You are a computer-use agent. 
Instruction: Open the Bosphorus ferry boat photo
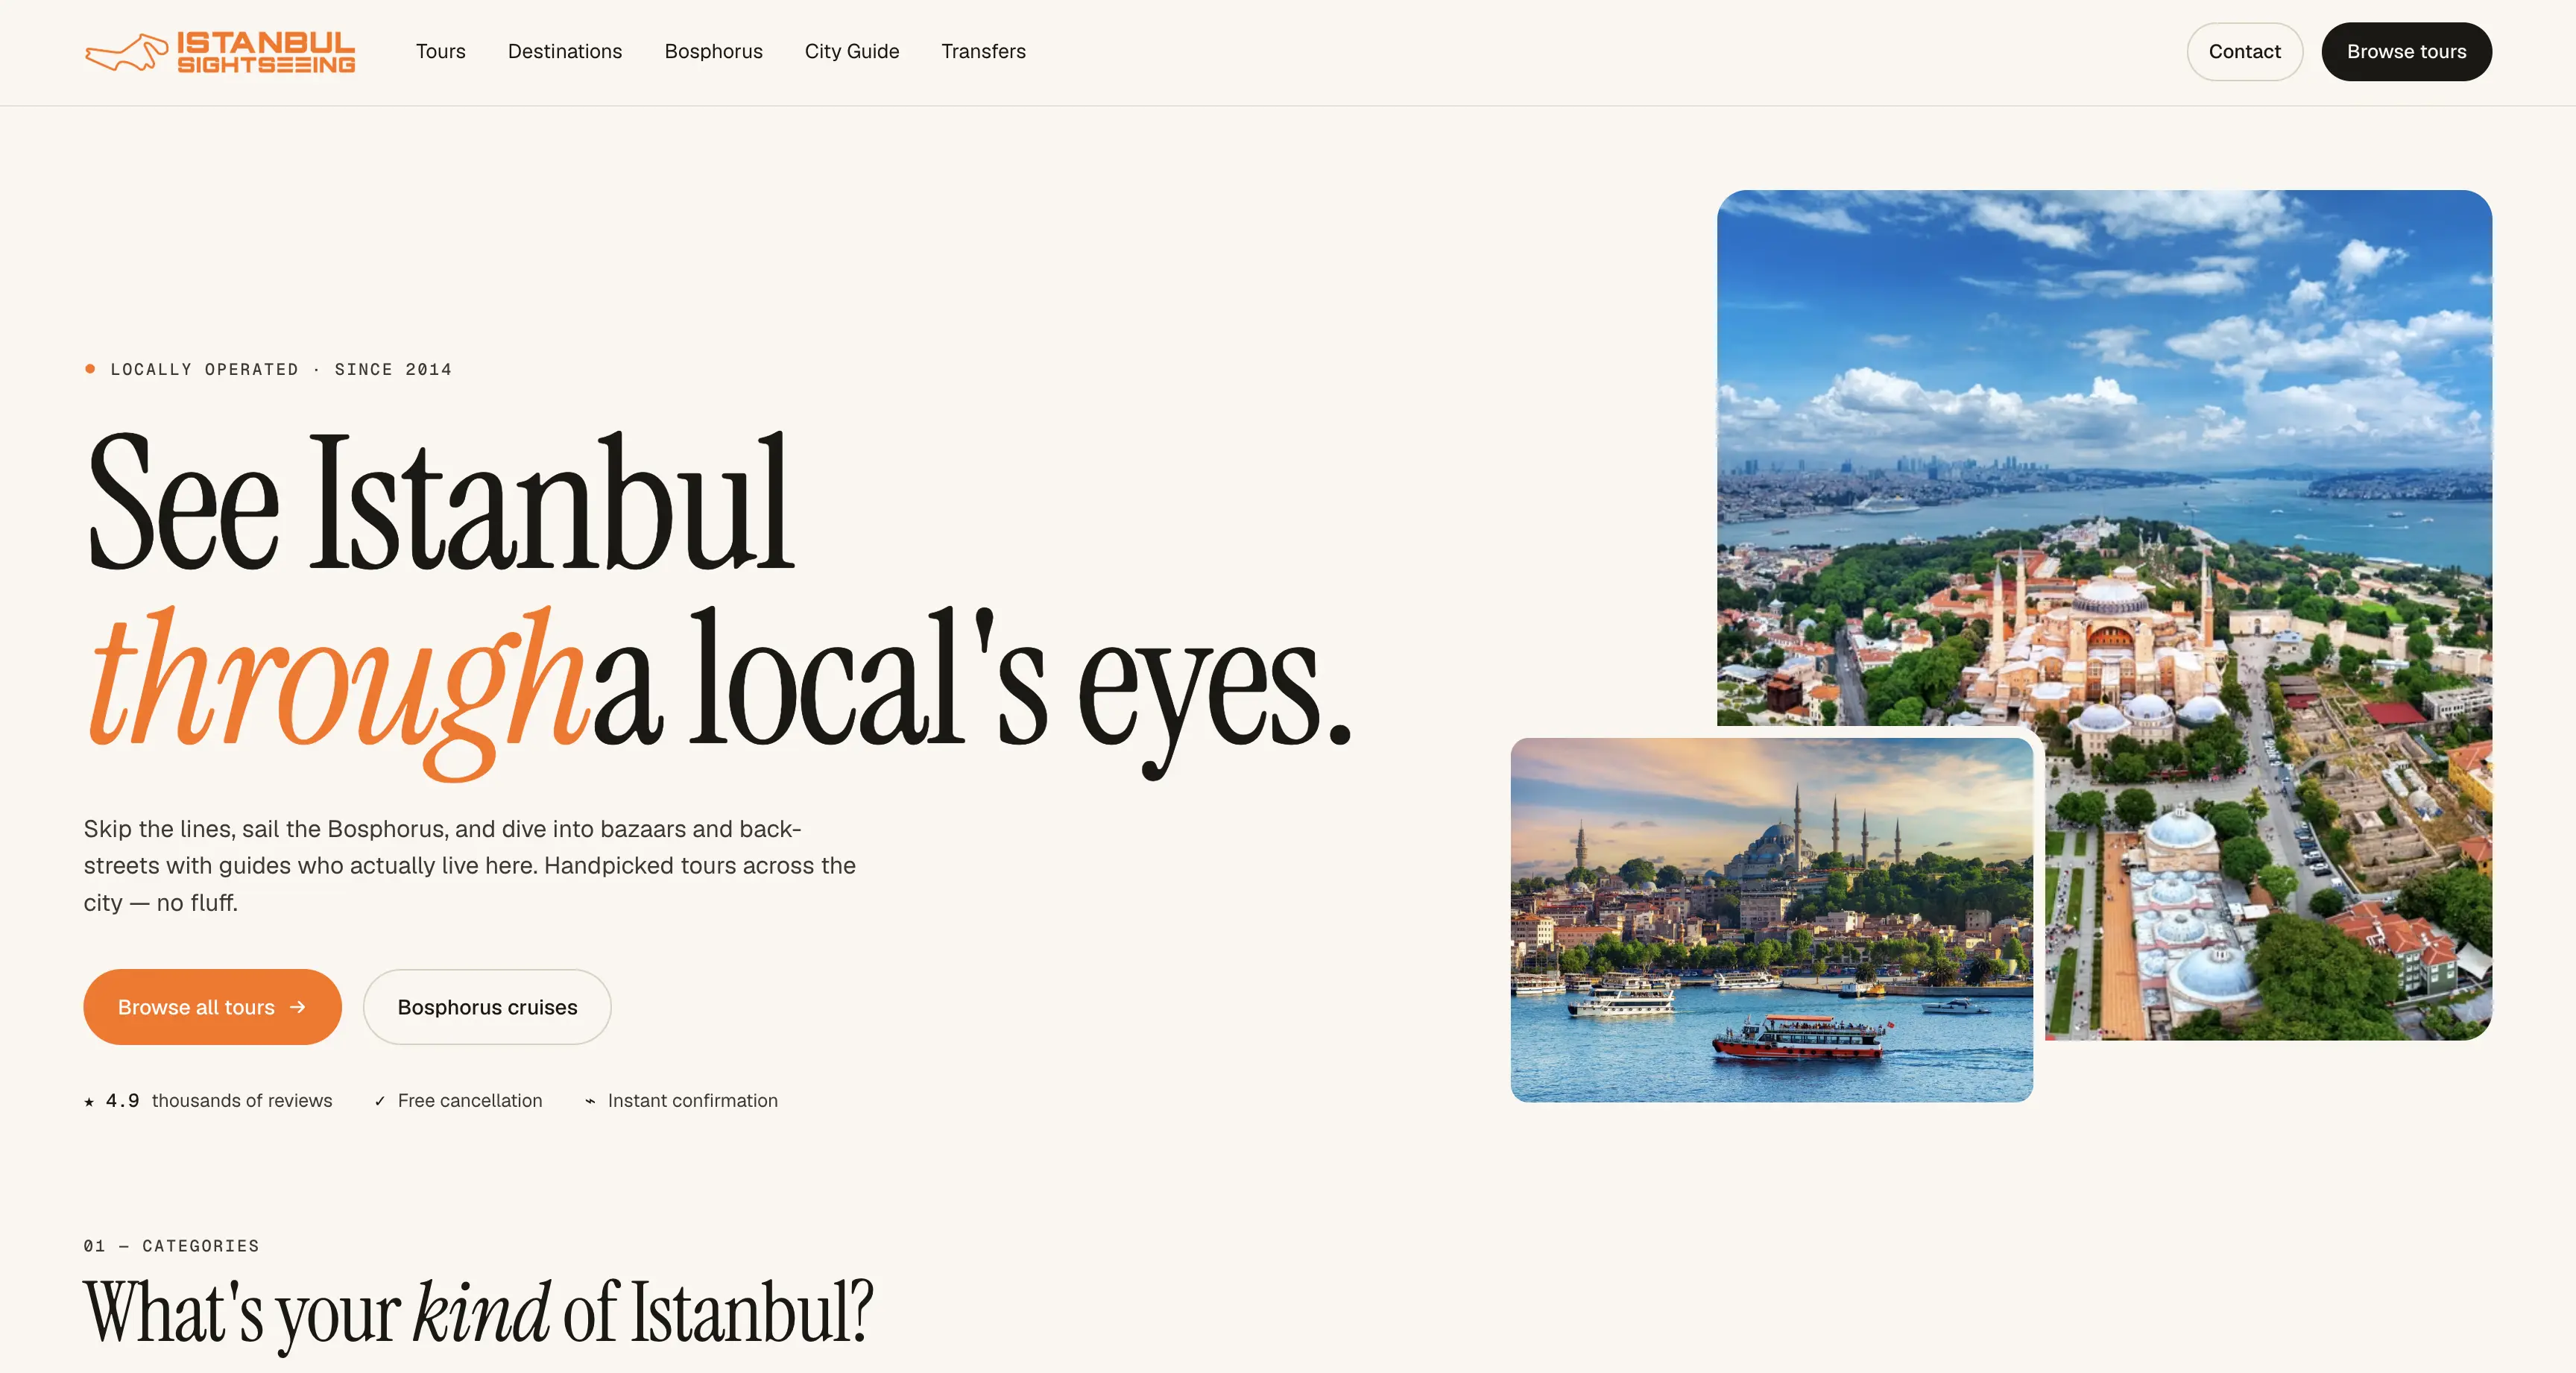pos(1771,920)
